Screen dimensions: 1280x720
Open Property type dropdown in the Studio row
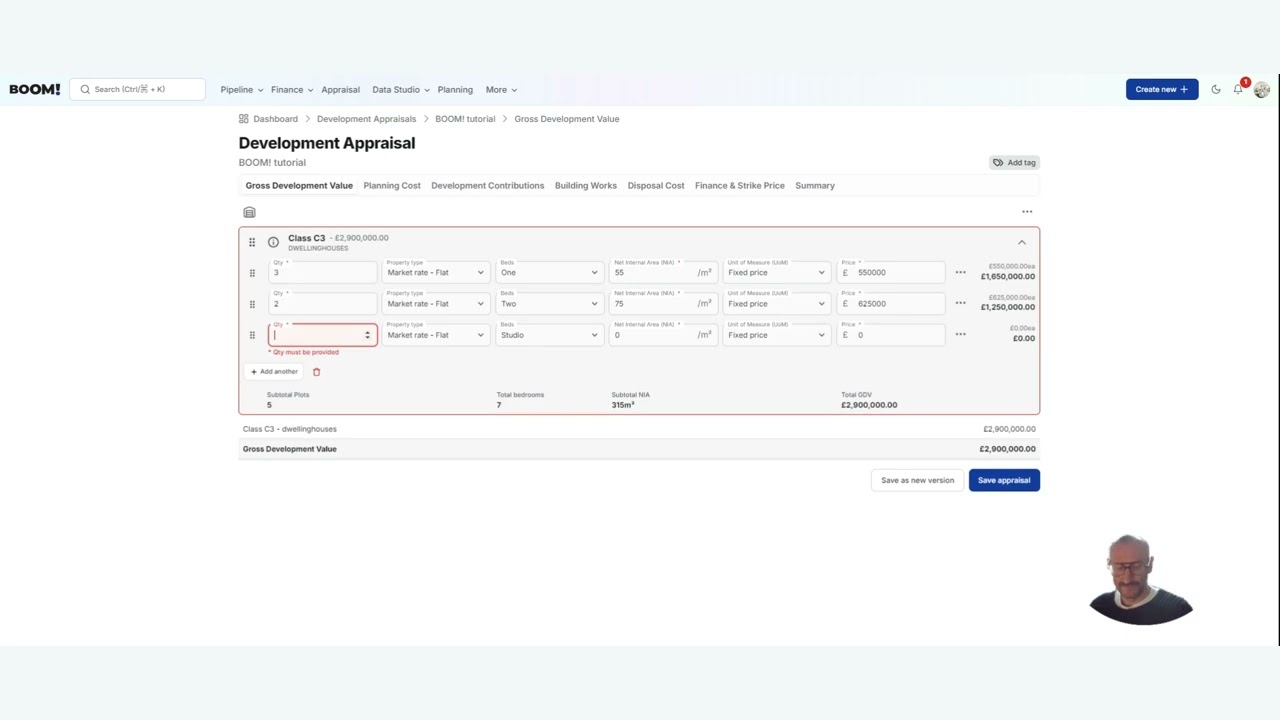(435, 334)
